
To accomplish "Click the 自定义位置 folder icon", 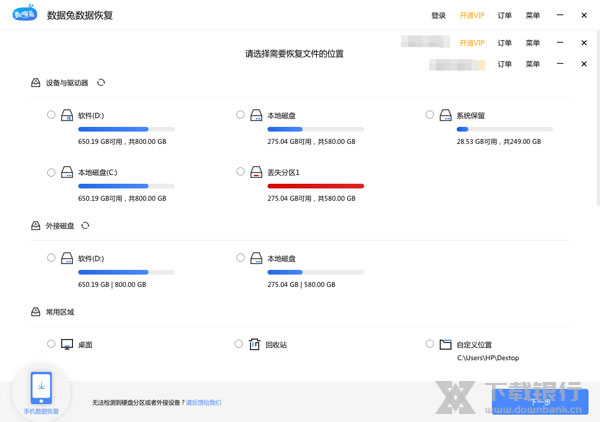I will (445, 344).
